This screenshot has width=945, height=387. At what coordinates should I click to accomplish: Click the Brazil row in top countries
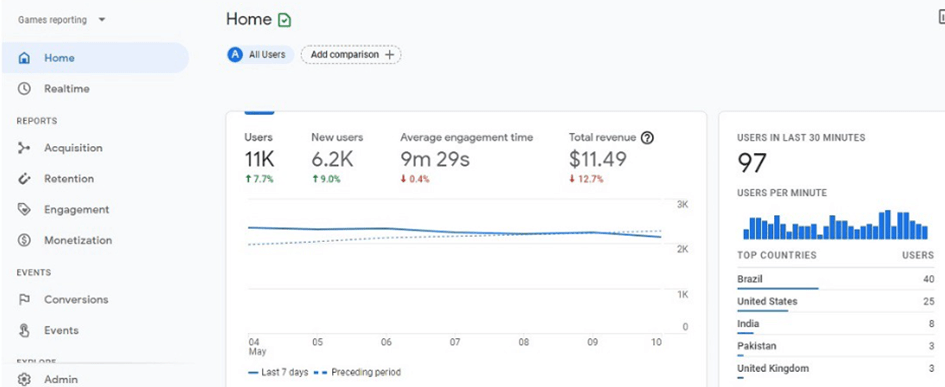point(836,280)
